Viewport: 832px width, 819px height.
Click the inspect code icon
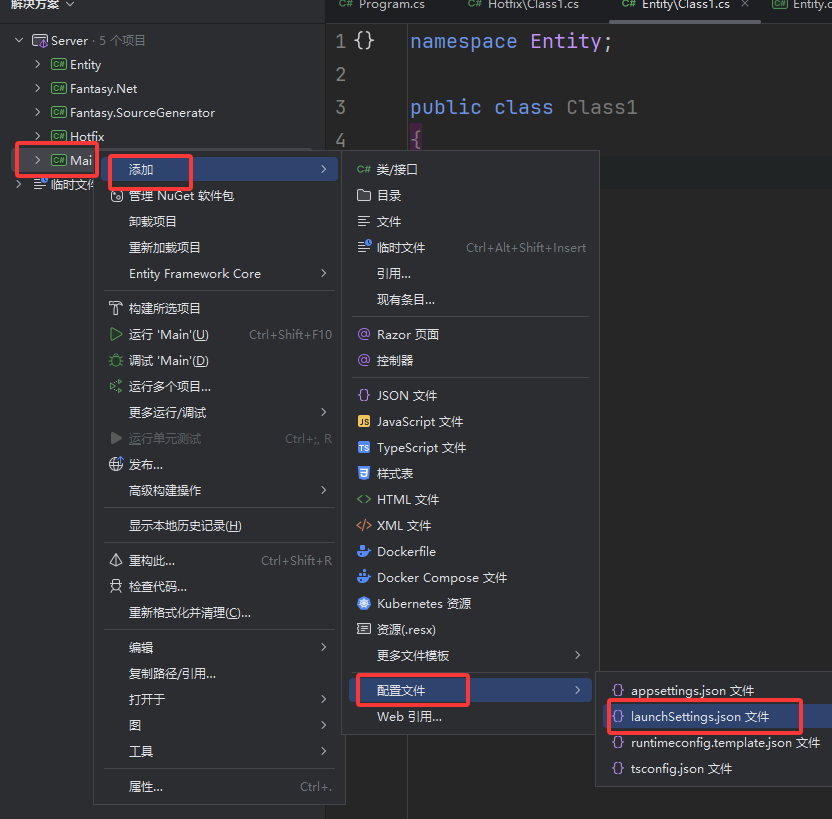click(115, 586)
